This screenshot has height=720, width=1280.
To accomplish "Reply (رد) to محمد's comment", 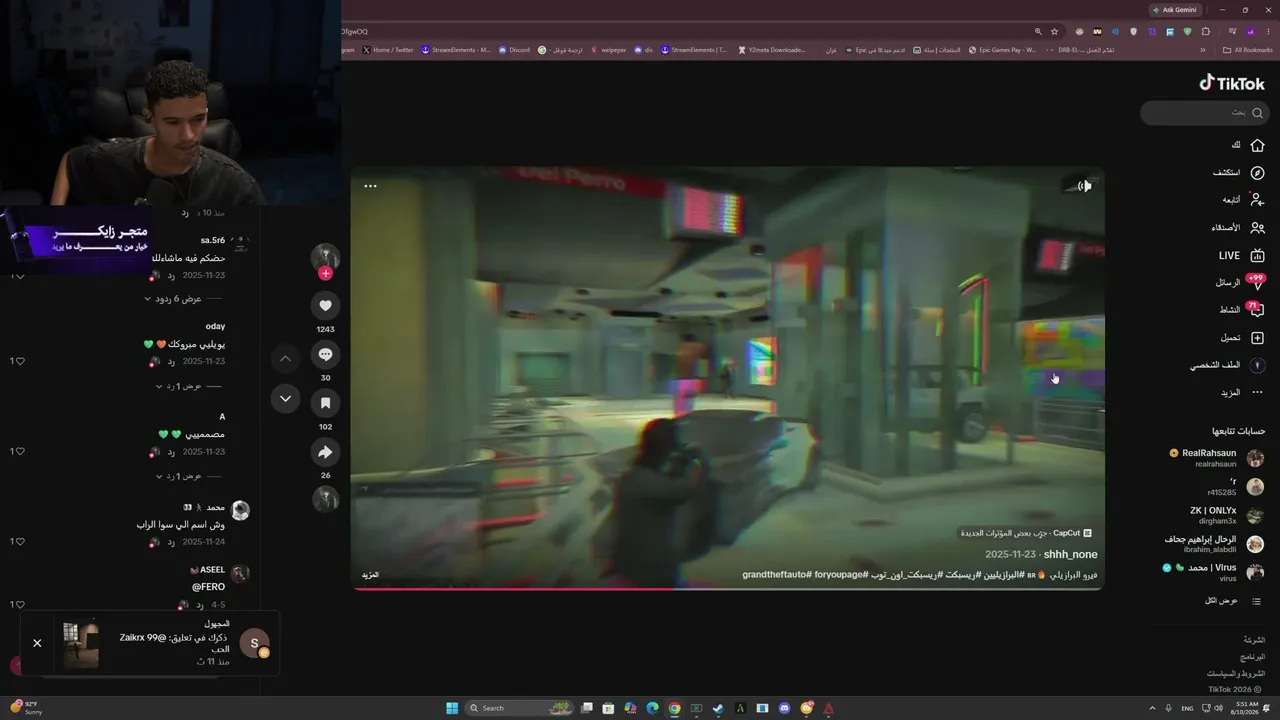I will point(171,542).
